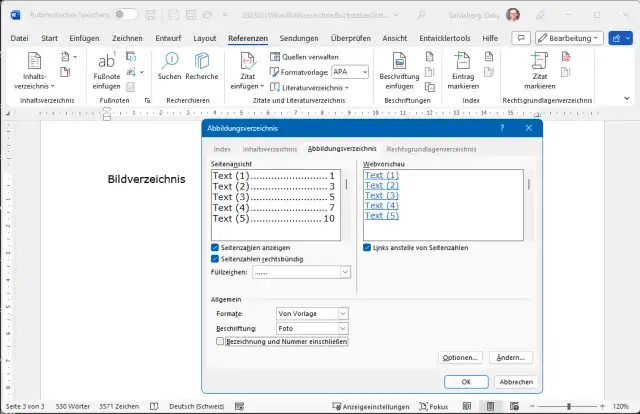This screenshot has height=414, width=640.
Task: Open the Füllzeichen dropdown
Action: point(345,272)
